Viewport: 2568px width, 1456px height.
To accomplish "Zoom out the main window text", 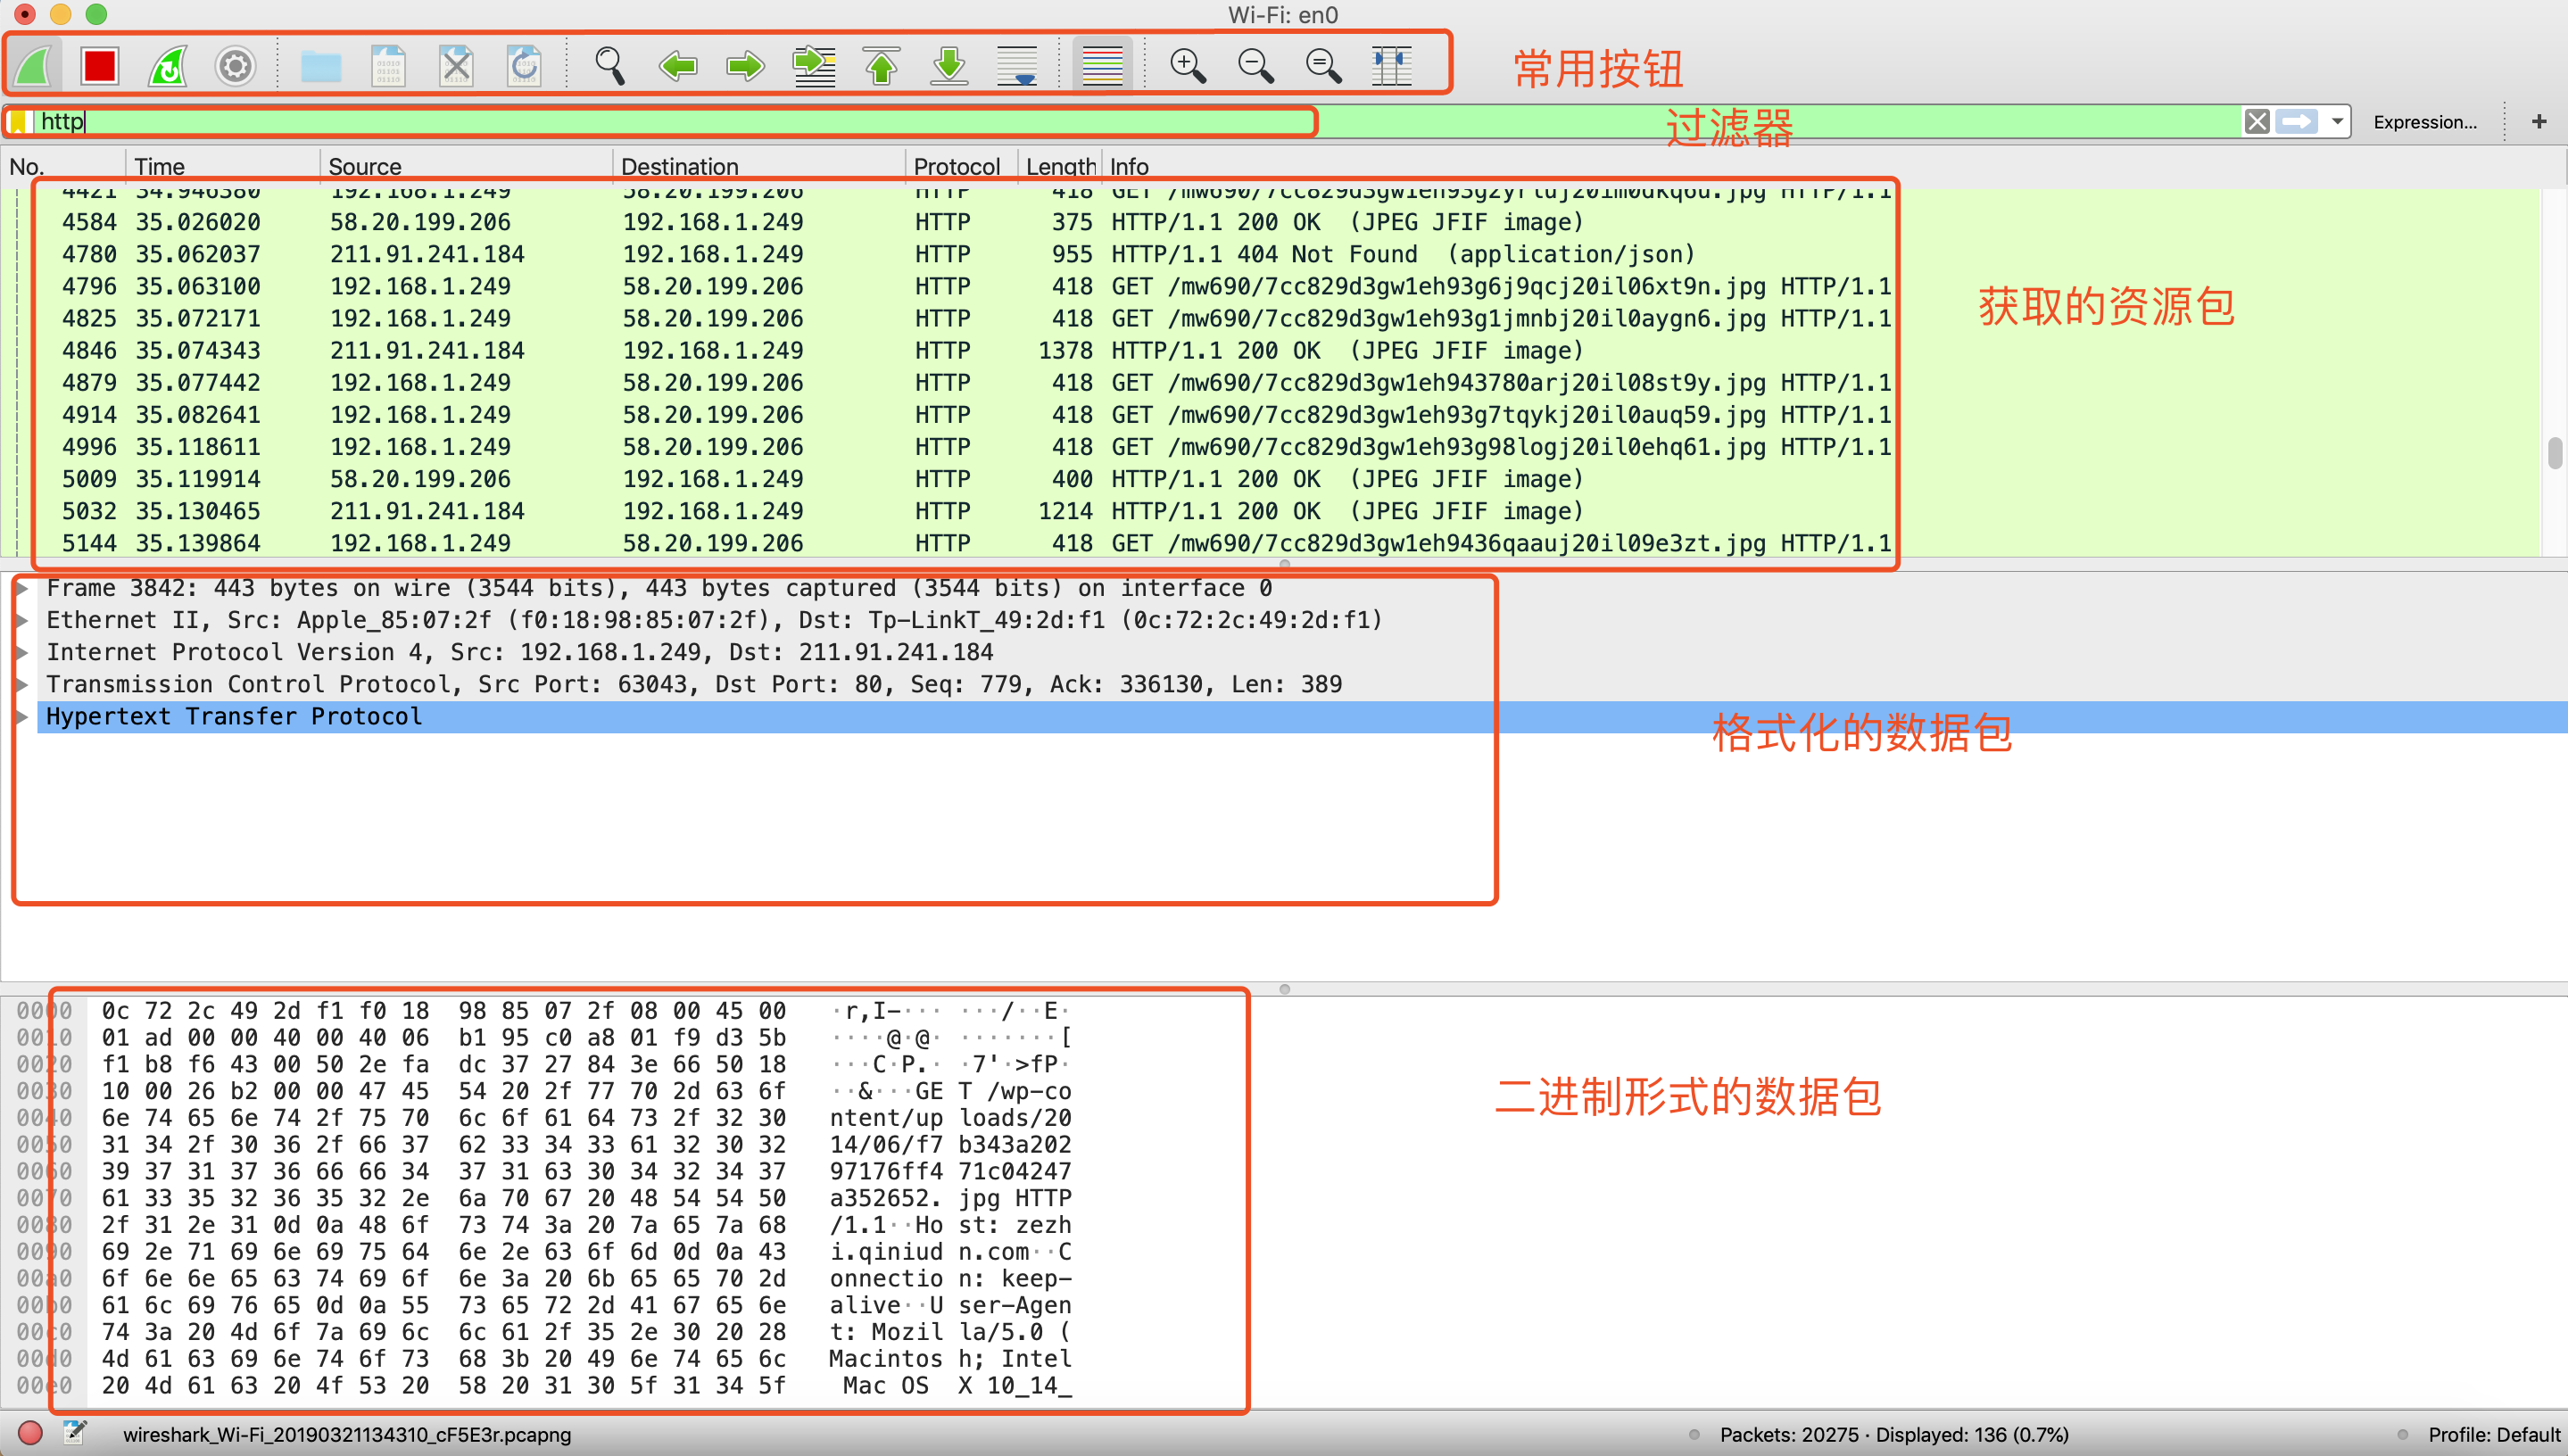I will tap(1256, 66).
